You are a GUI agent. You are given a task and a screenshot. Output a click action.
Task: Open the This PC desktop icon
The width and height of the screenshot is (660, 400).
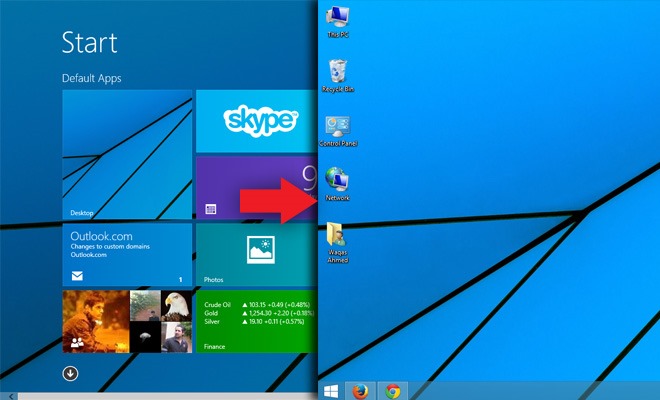(338, 22)
